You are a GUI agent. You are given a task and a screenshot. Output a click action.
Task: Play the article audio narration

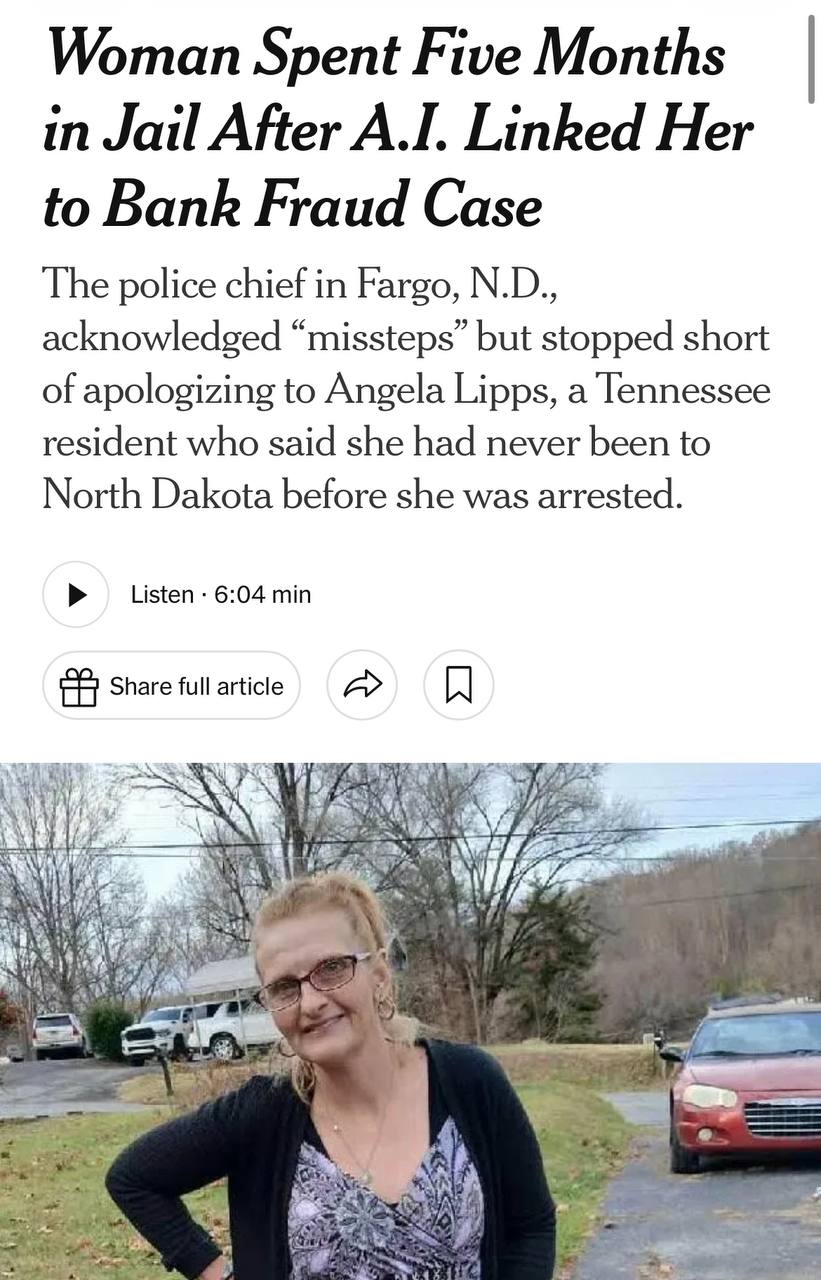tap(75, 594)
